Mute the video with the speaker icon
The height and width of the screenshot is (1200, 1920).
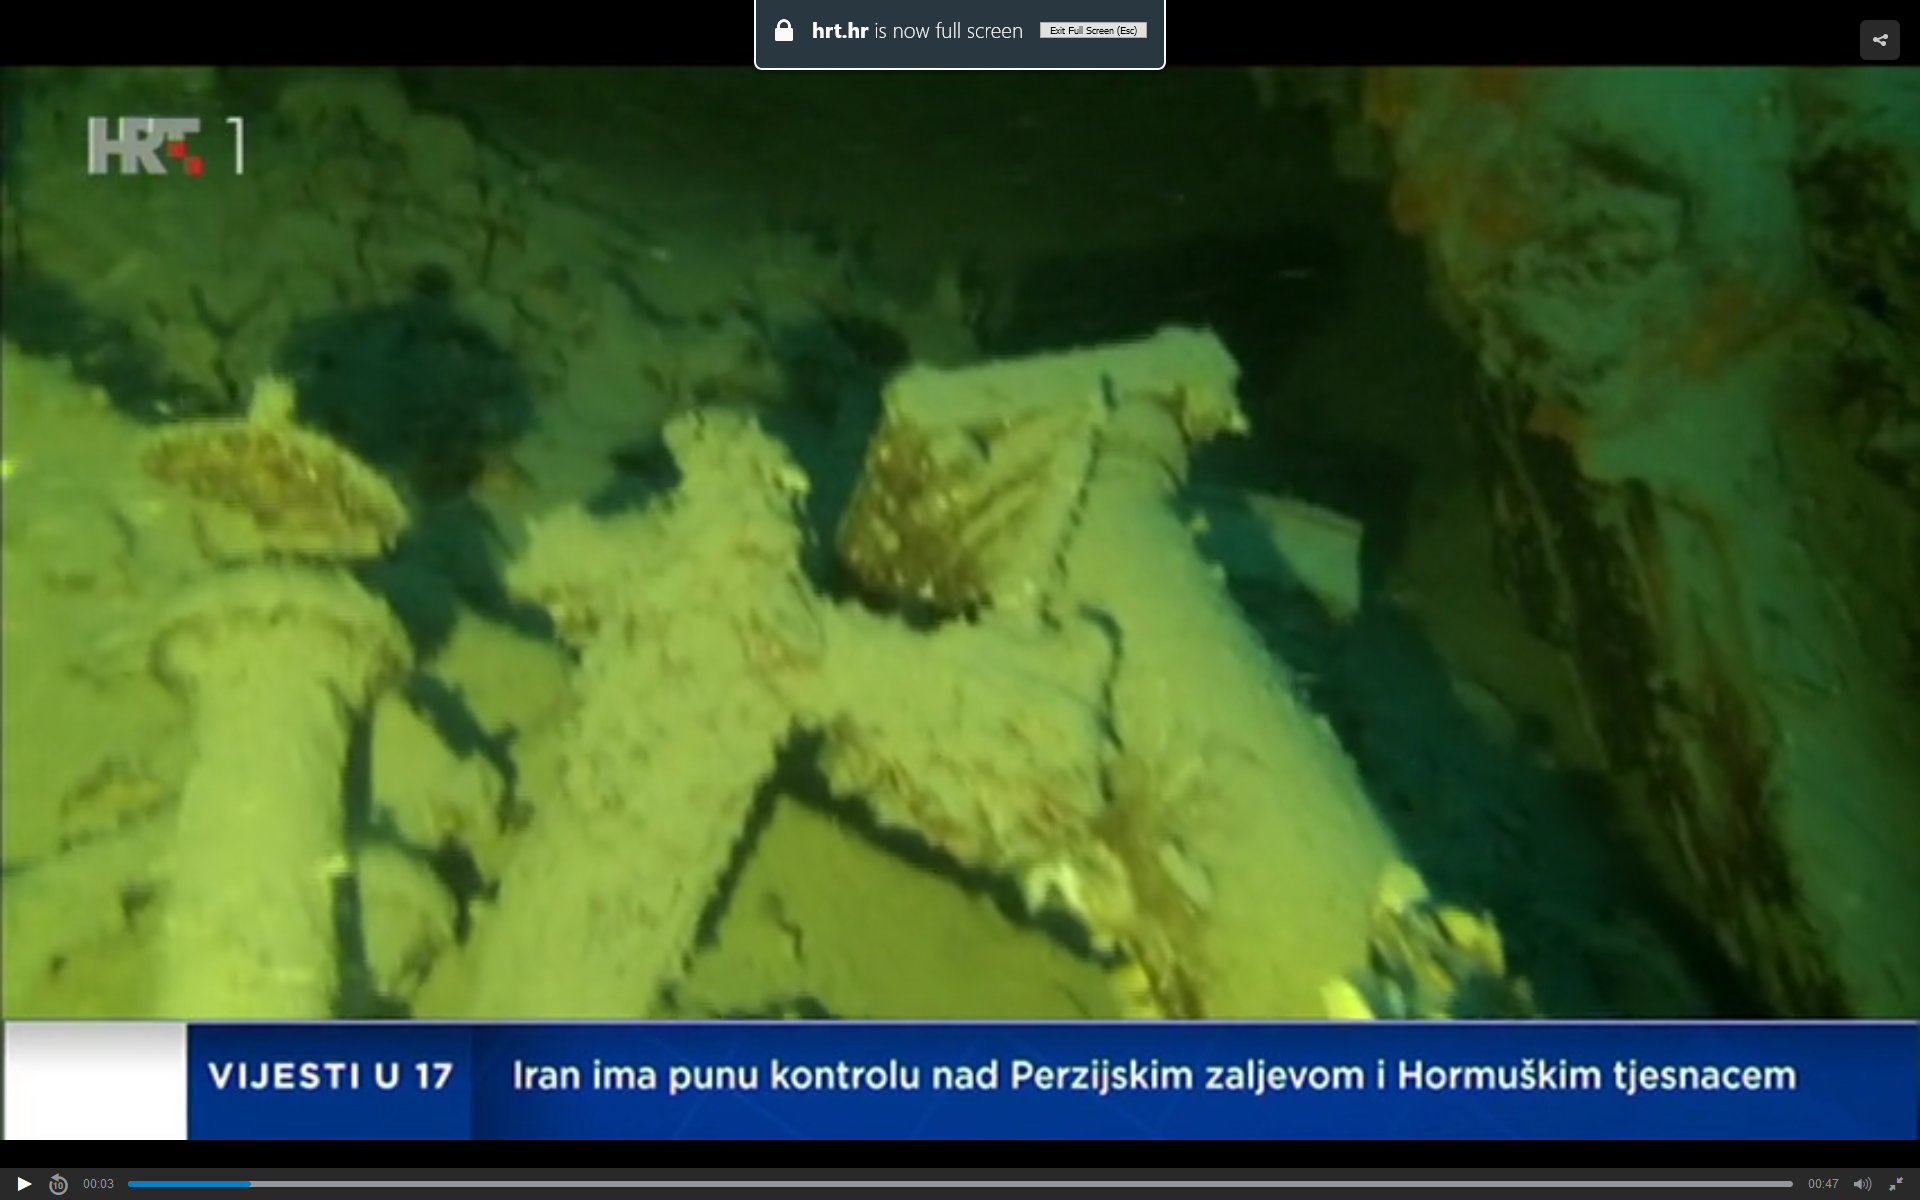coord(1861,1184)
